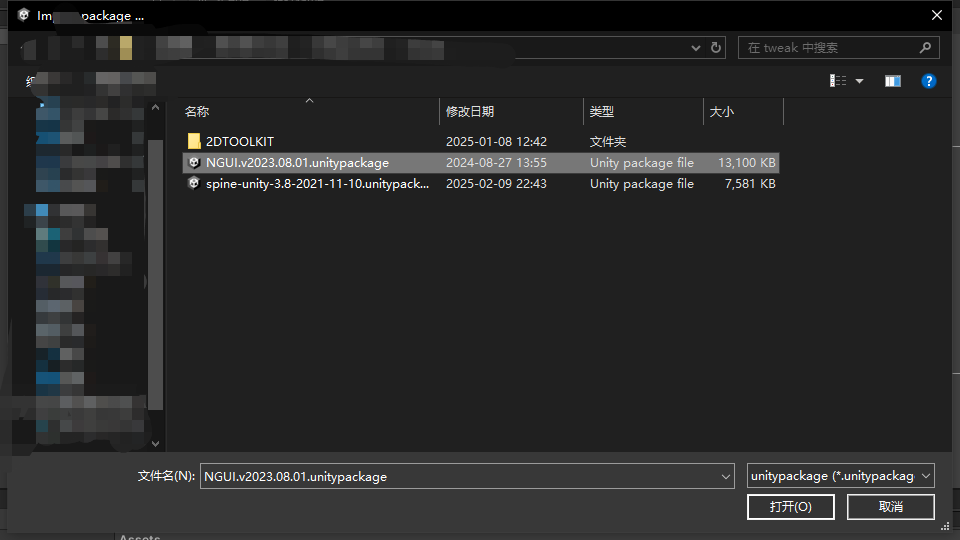Screen dimensions: 960x540
Task: Select the NGUI.v2023.08.01.unitypackage file row
Action: (x=481, y=163)
